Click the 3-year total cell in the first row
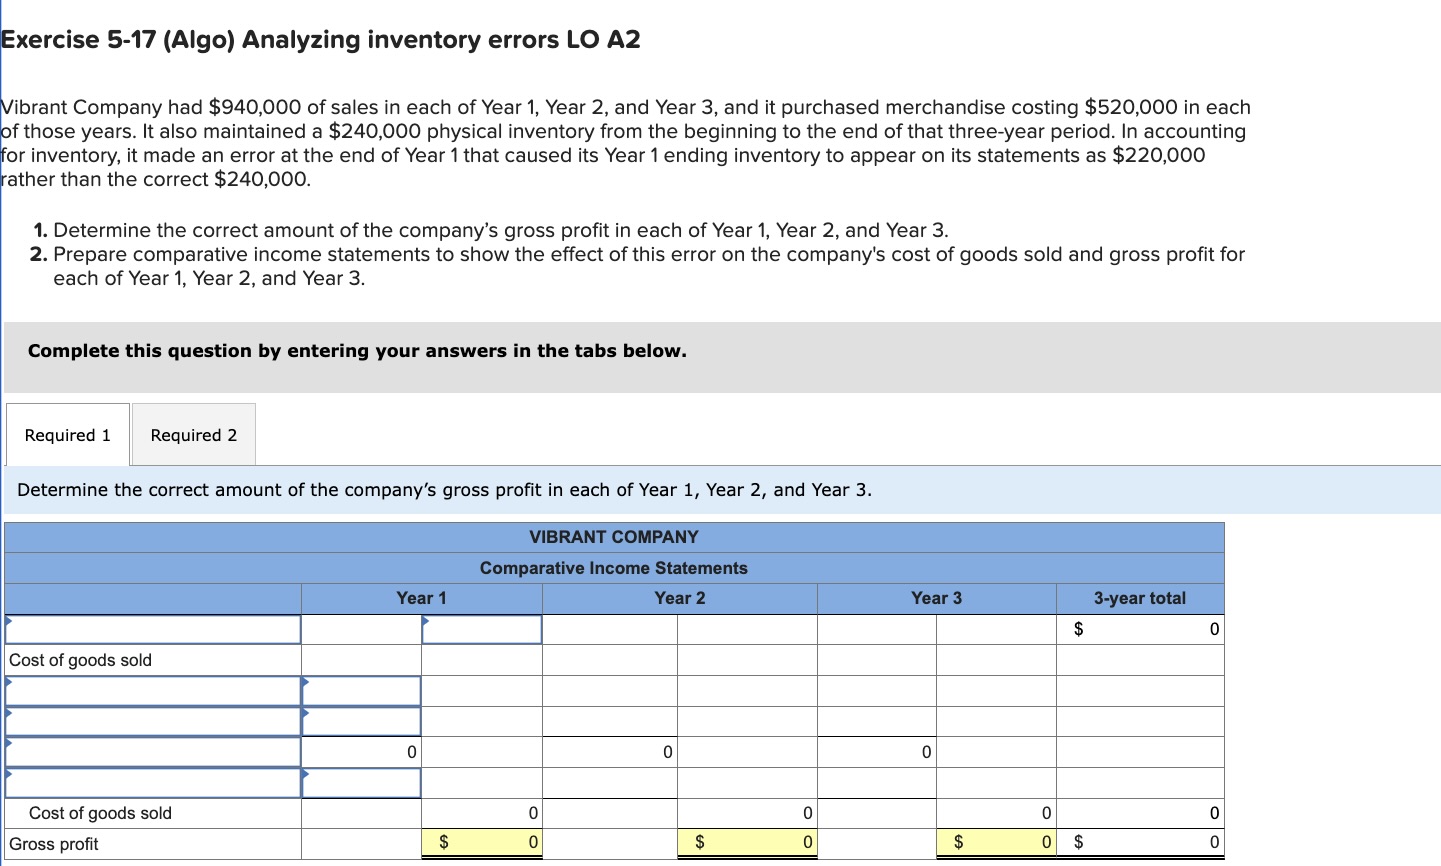This screenshot has width=1441, height=866. tap(1140, 629)
